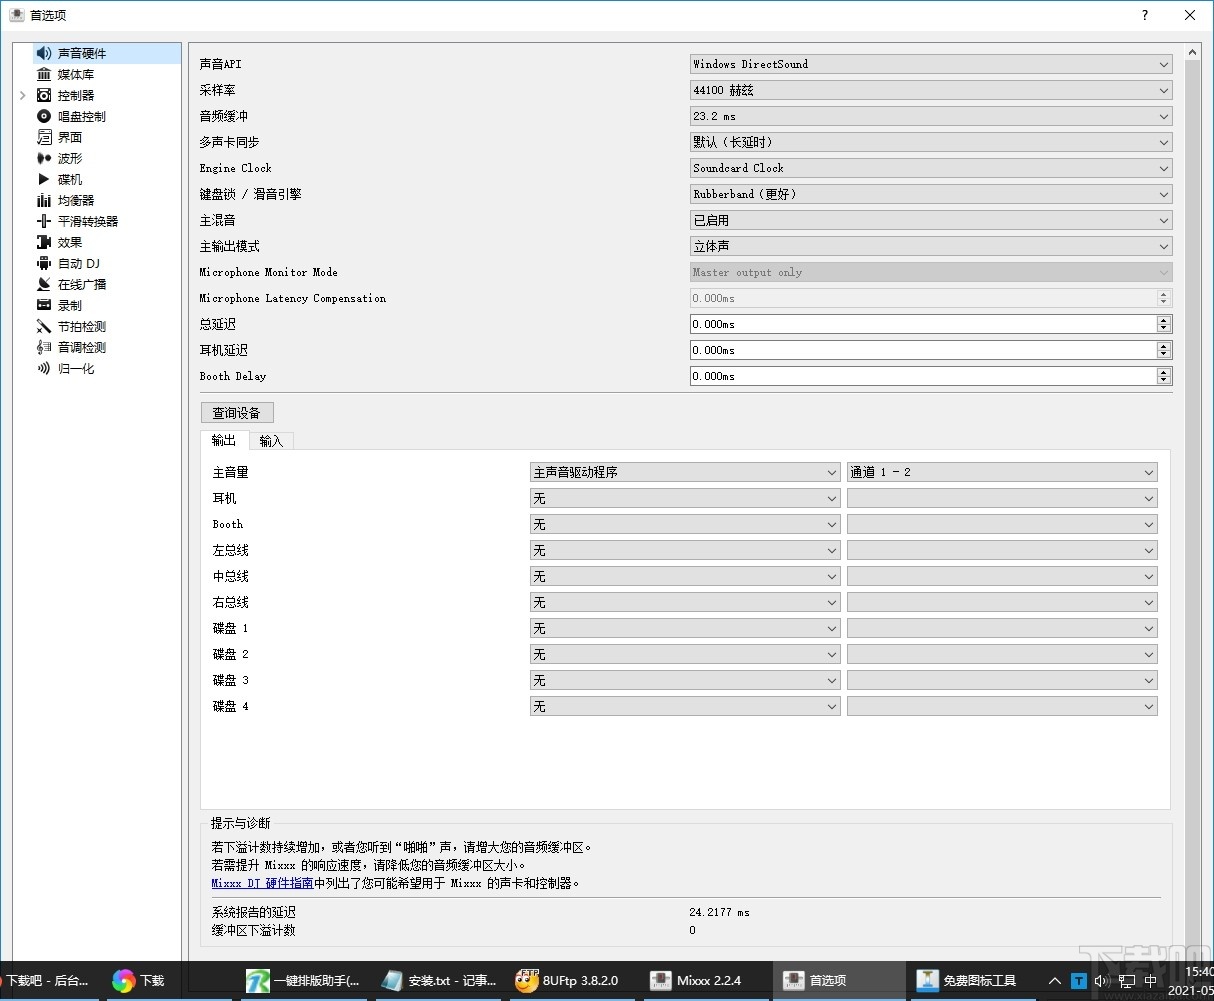Click the 唱盘控制 vinyl icon
1214x1001 pixels.
click(44, 116)
